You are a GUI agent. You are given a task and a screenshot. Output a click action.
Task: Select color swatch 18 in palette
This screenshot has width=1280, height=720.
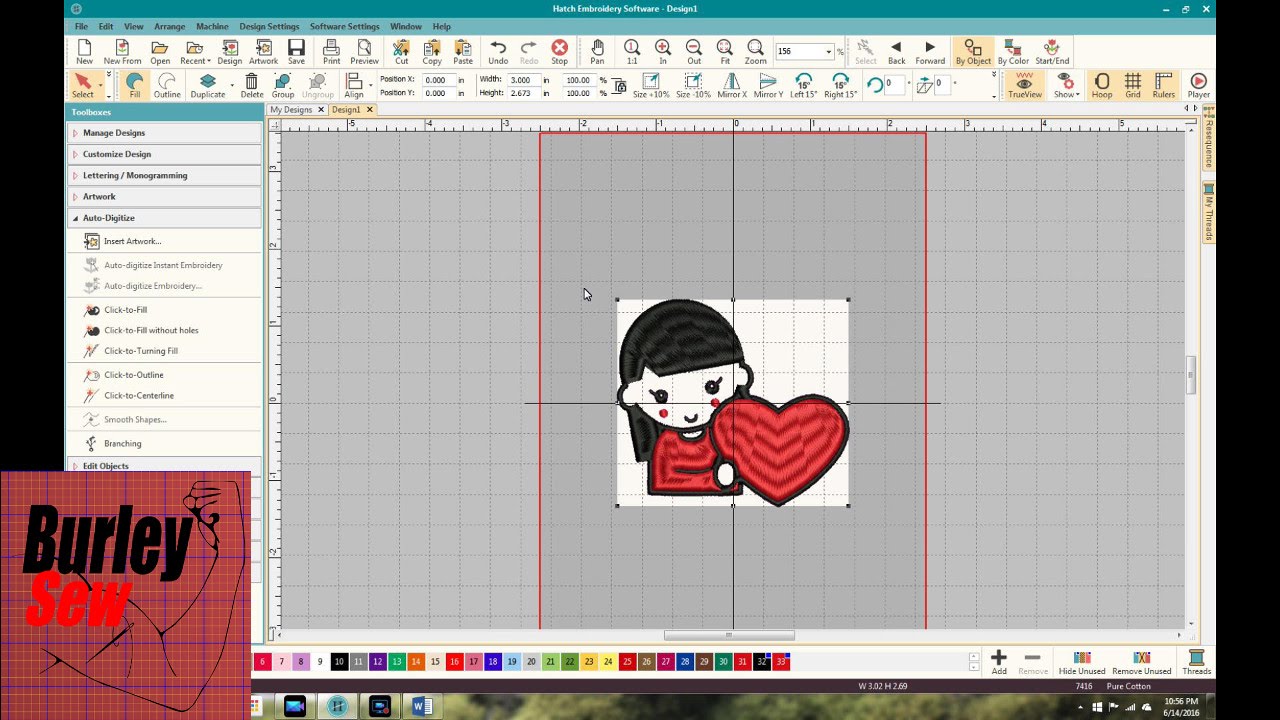492,662
